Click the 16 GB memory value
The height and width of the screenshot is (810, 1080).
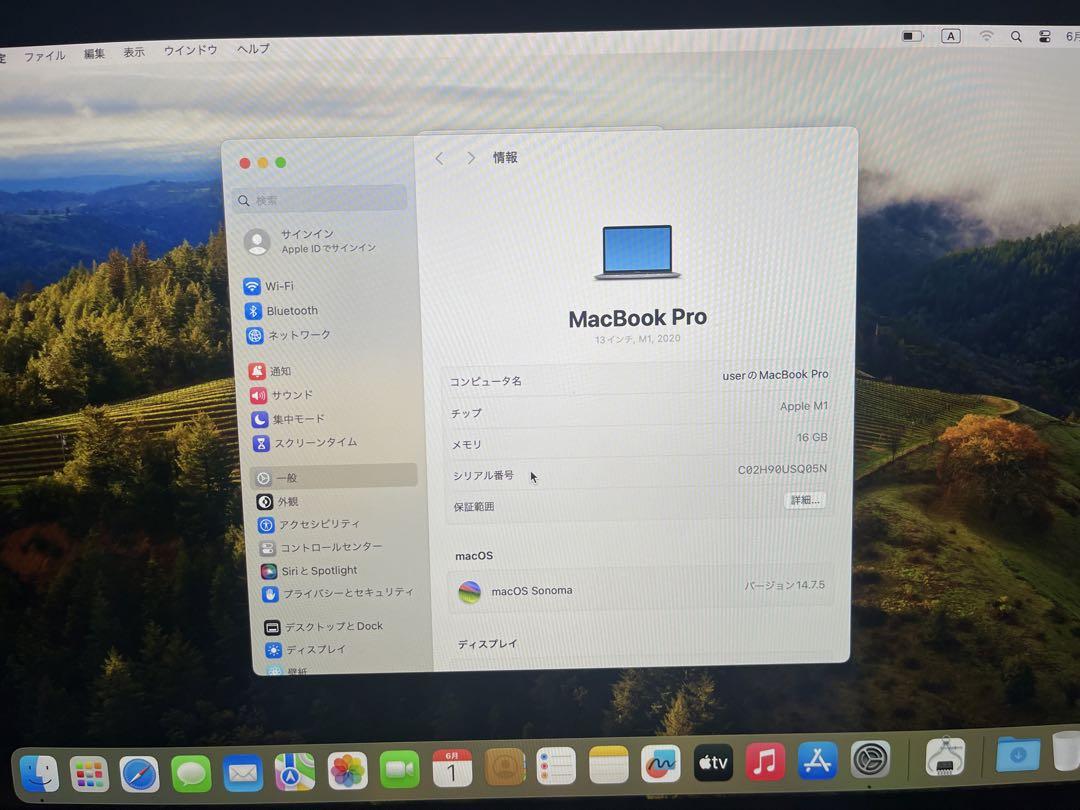pyautogui.click(x=812, y=437)
